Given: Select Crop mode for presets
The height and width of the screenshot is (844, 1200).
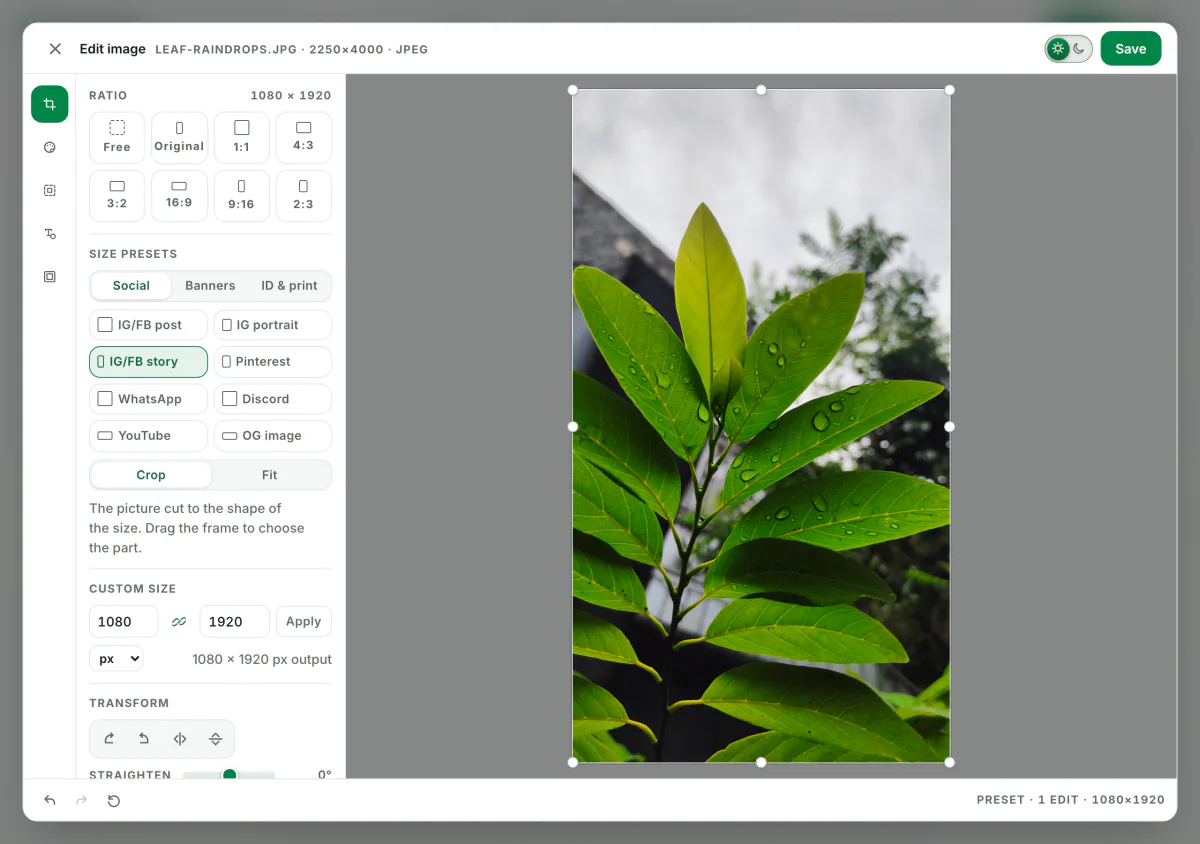Looking at the screenshot, I should (x=151, y=475).
